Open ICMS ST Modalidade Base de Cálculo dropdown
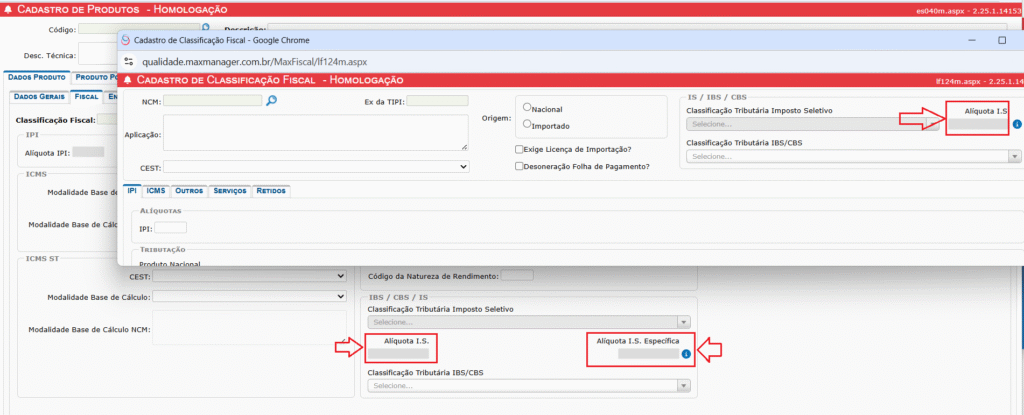The width and height of the screenshot is (1024, 415). tap(249, 296)
